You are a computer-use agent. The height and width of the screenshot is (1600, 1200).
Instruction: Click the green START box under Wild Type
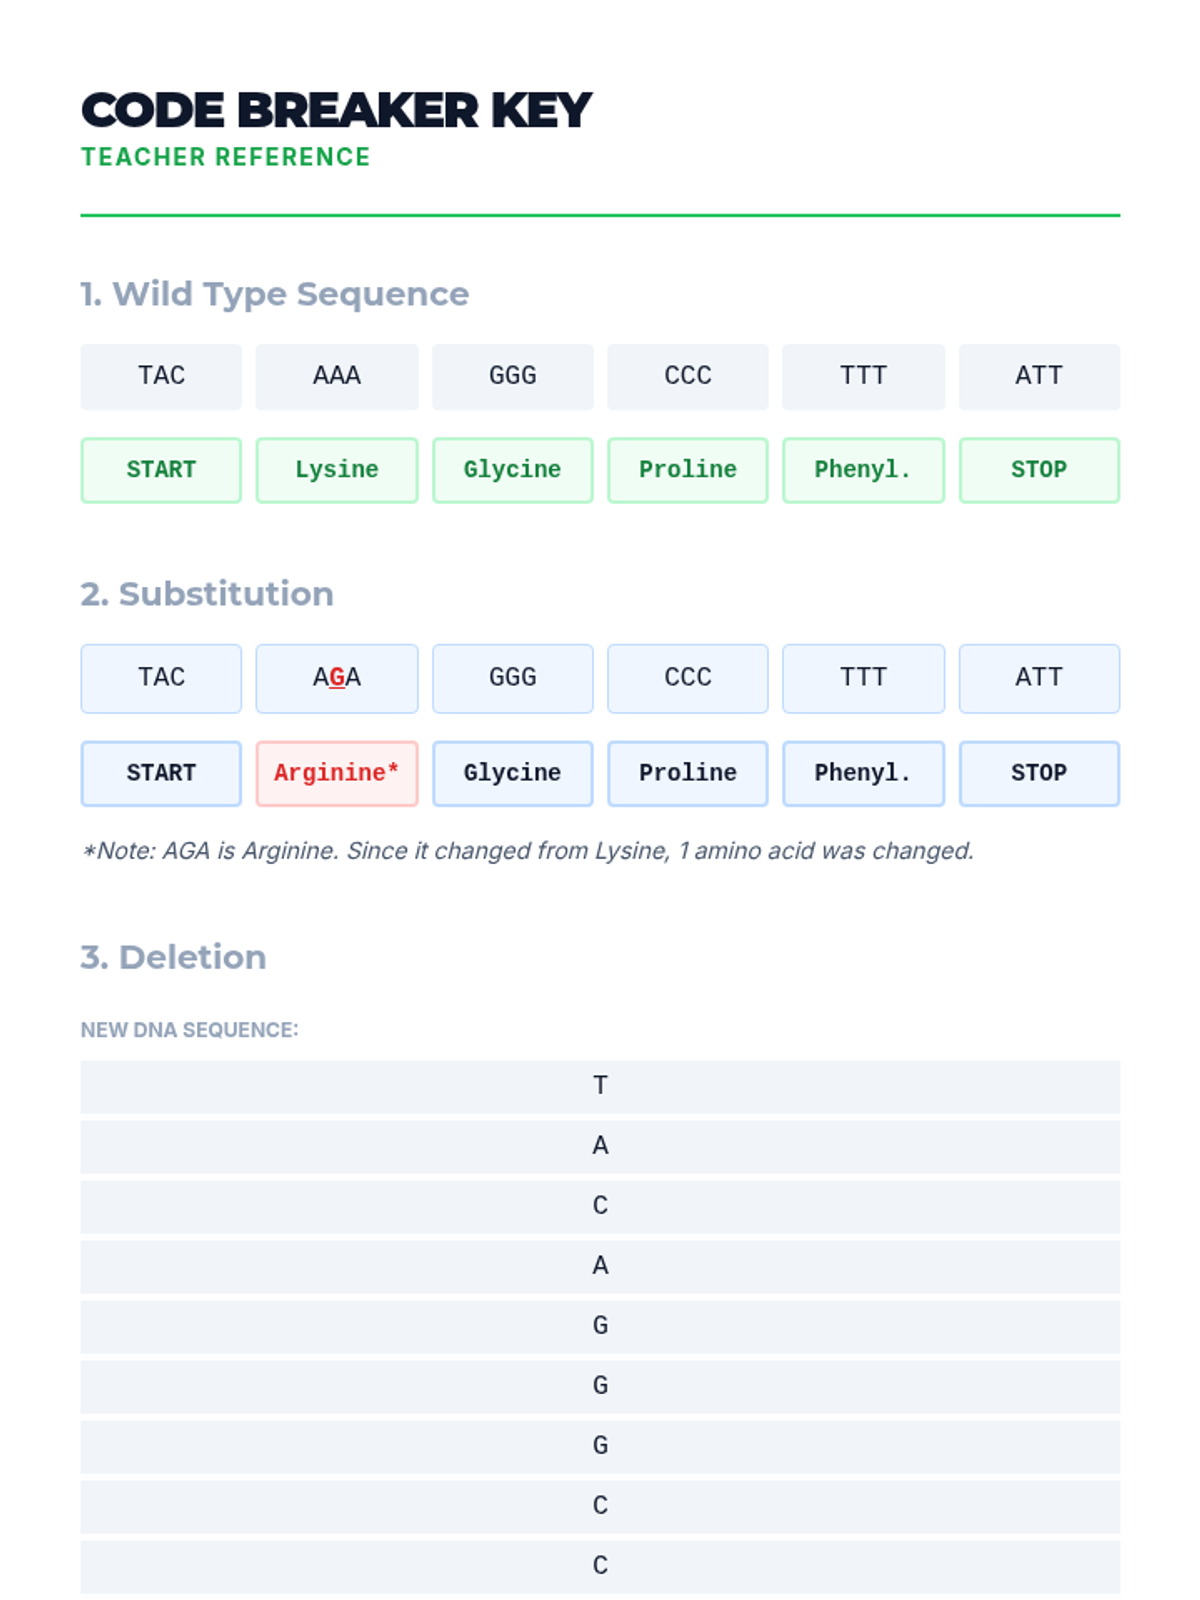tap(161, 470)
